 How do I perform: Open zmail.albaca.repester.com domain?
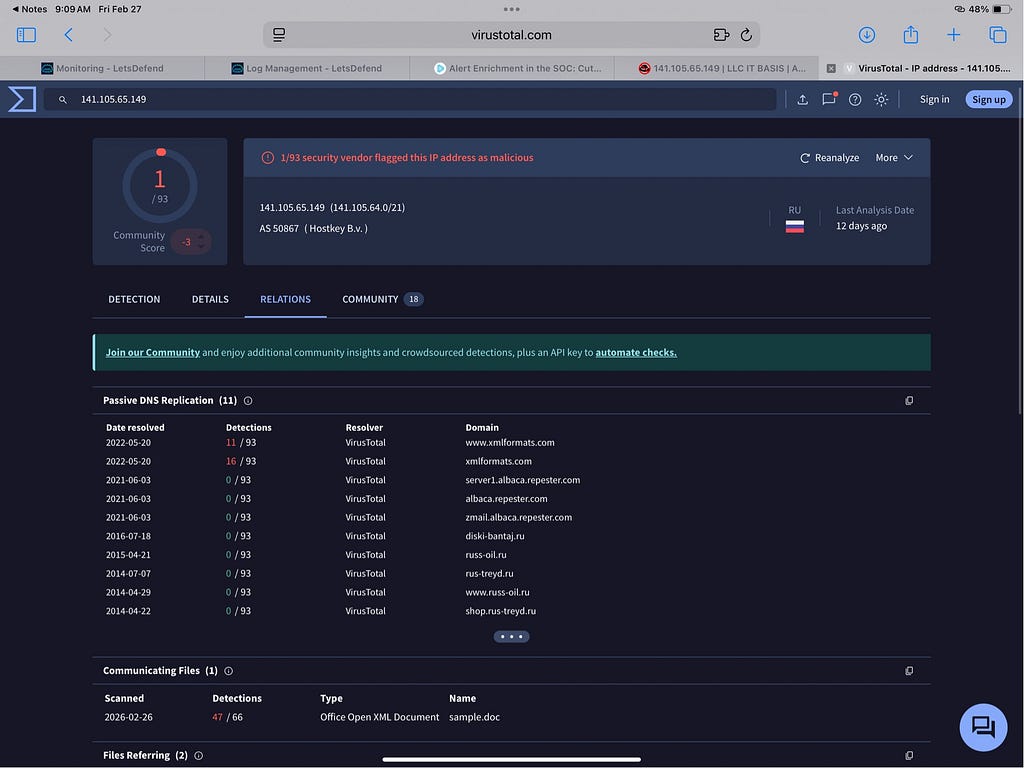(x=519, y=518)
